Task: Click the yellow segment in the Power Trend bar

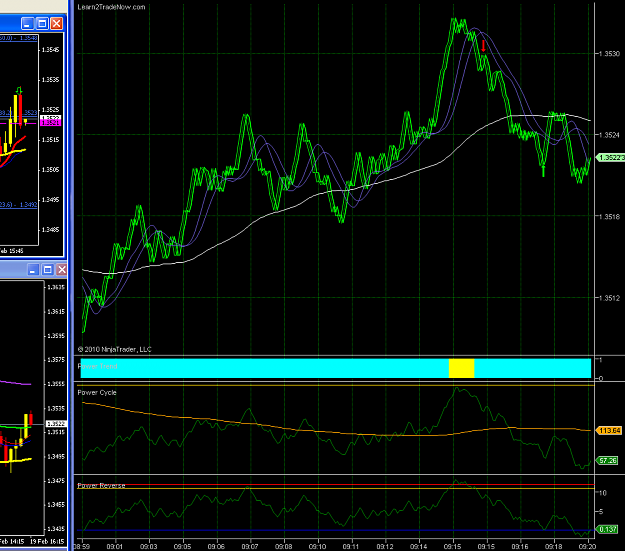Action: (x=461, y=368)
